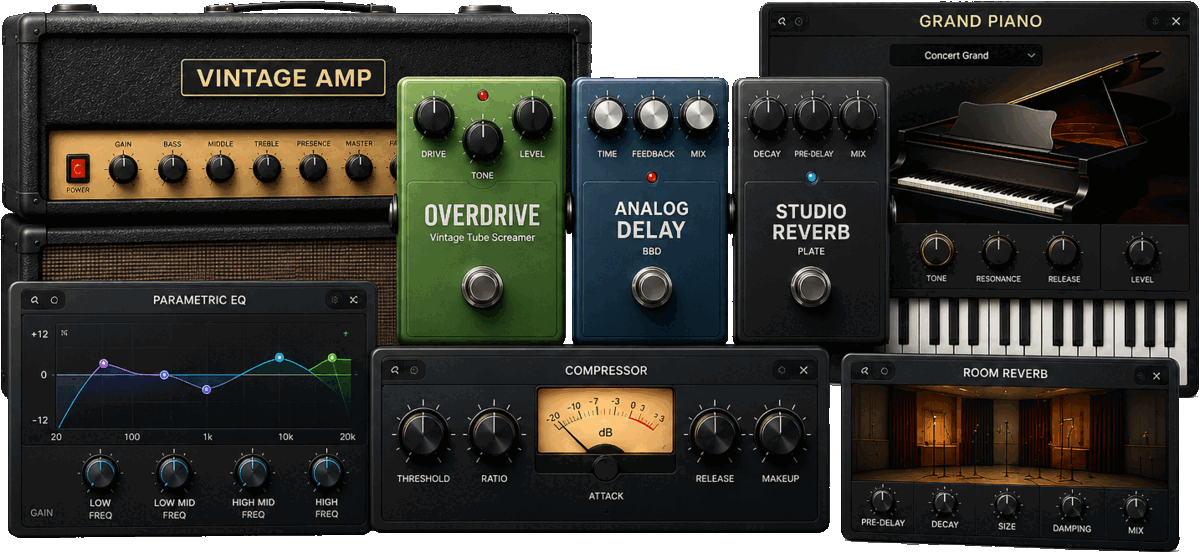Open the Compressor settings icon next to close

(782, 370)
